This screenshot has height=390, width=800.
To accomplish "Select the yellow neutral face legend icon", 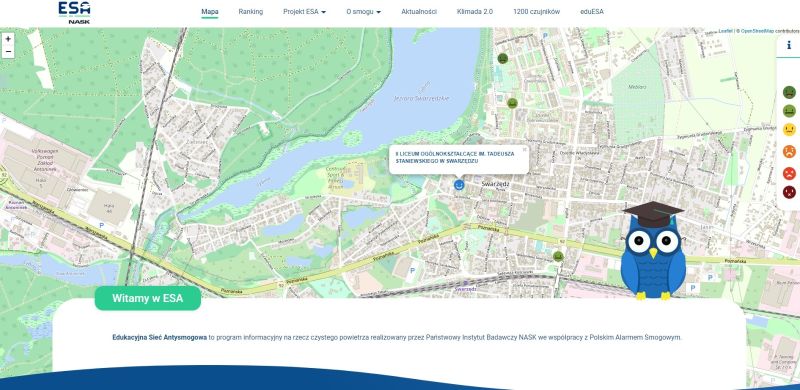I will tap(789, 129).
